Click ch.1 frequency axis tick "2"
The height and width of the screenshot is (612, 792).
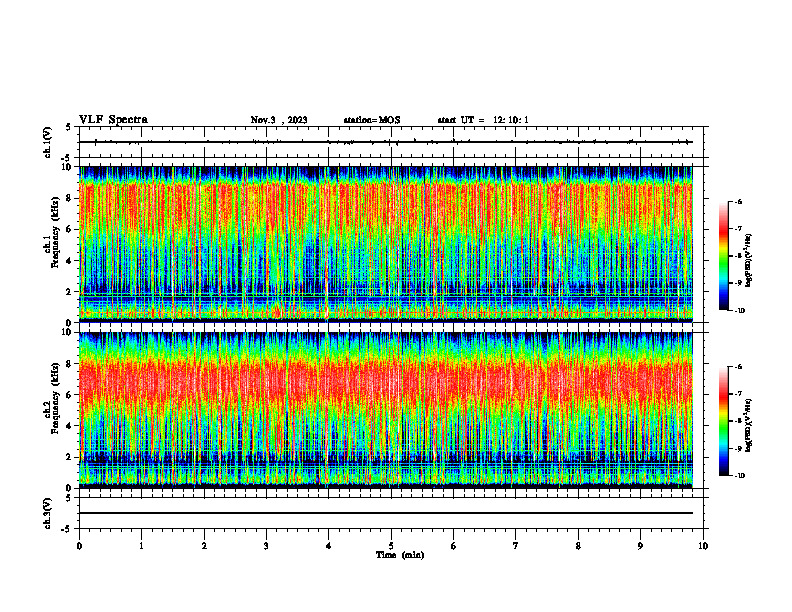(x=70, y=291)
